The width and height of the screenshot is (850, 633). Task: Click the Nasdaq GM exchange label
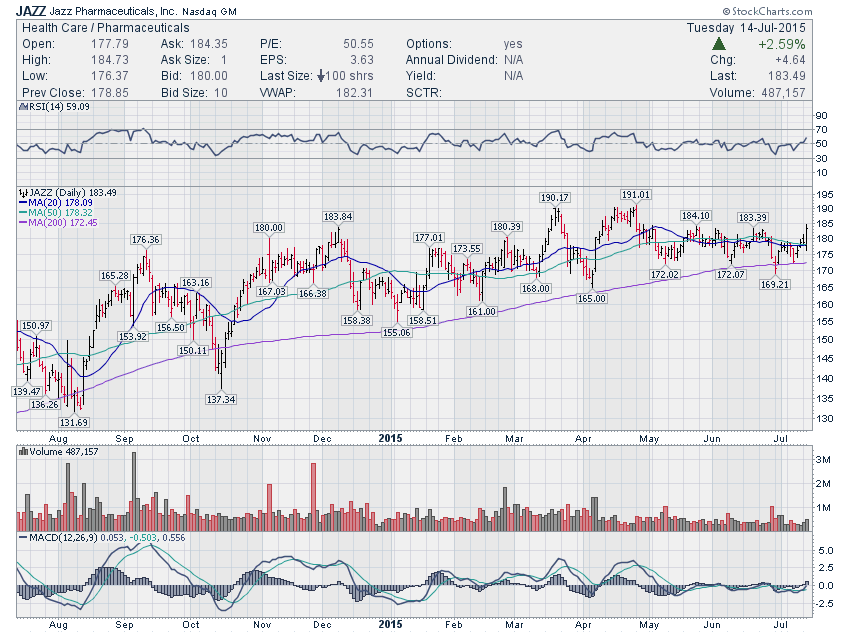pyautogui.click(x=209, y=11)
